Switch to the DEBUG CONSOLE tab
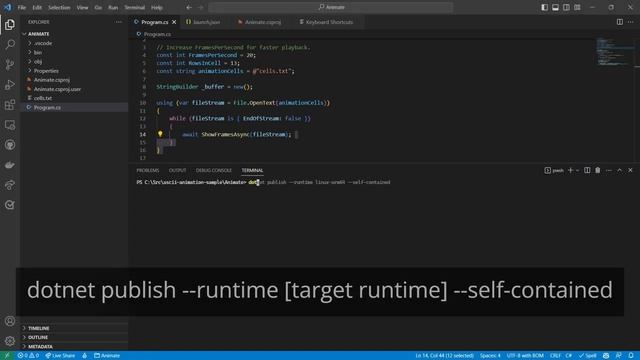This screenshot has width=640, height=360. tap(213, 170)
